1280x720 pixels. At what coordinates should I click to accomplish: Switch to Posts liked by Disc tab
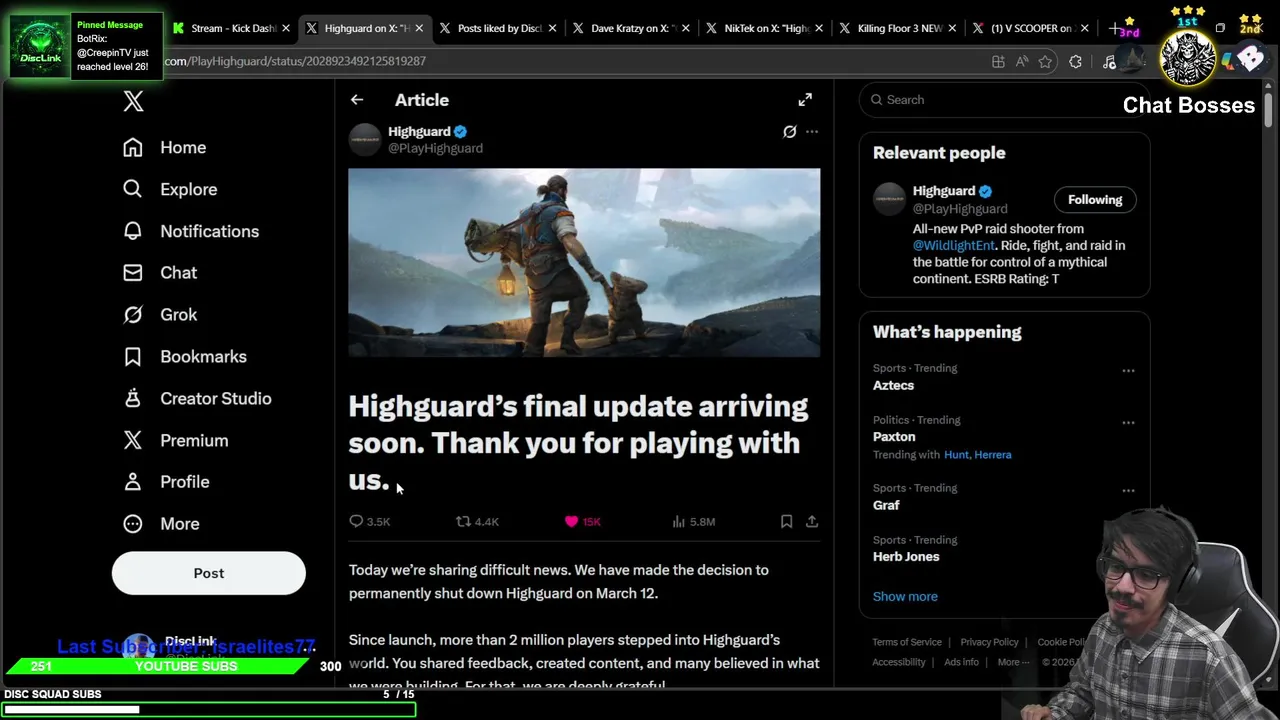click(497, 28)
